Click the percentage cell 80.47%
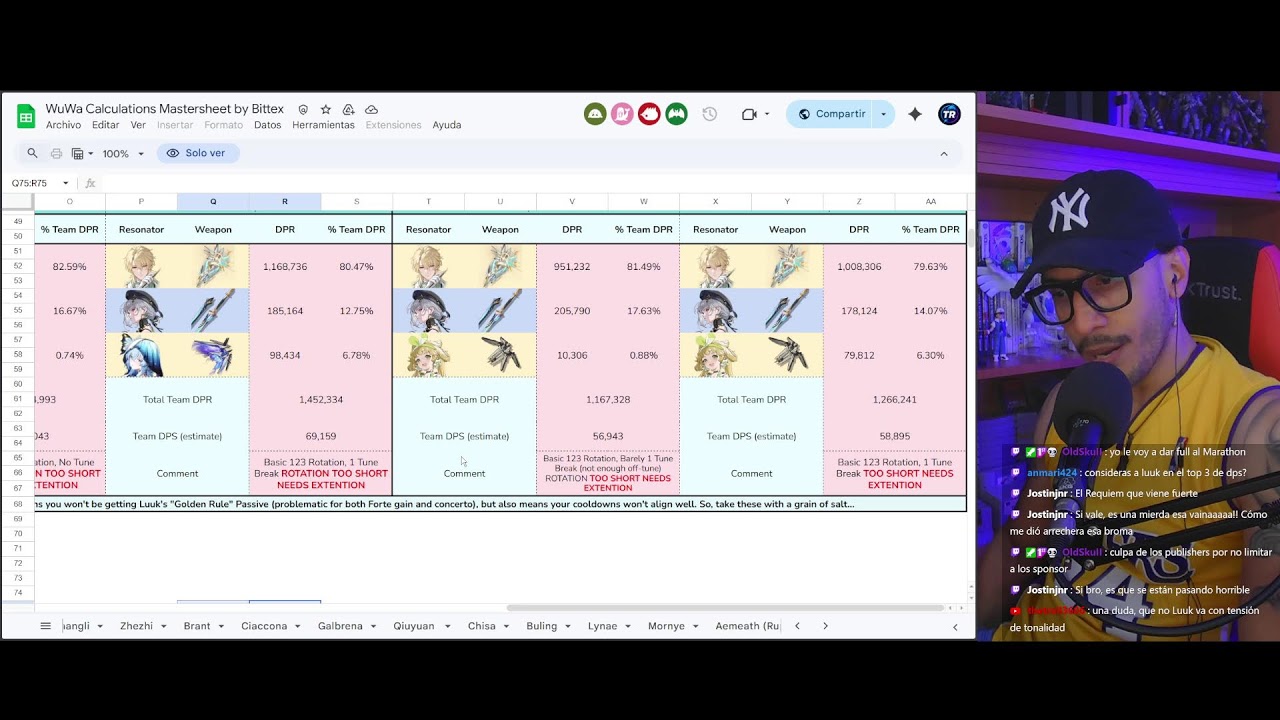Viewport: 1280px width, 720px height. [x=356, y=267]
